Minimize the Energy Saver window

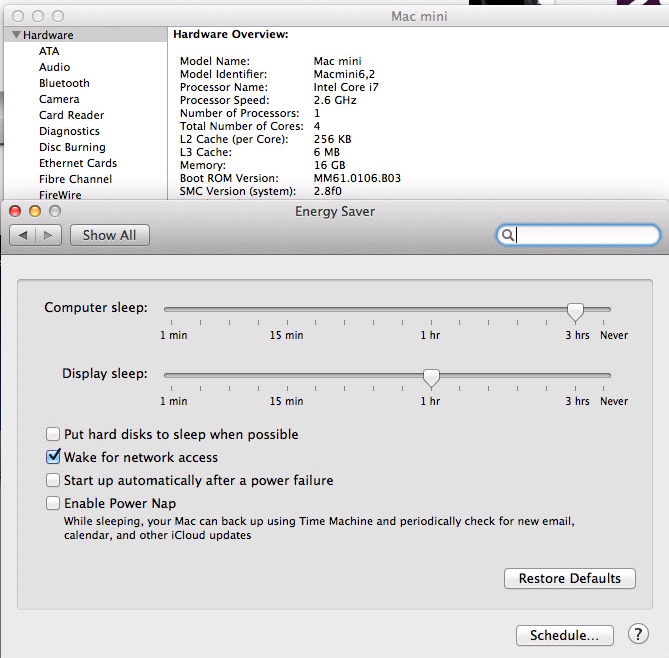click(35, 211)
